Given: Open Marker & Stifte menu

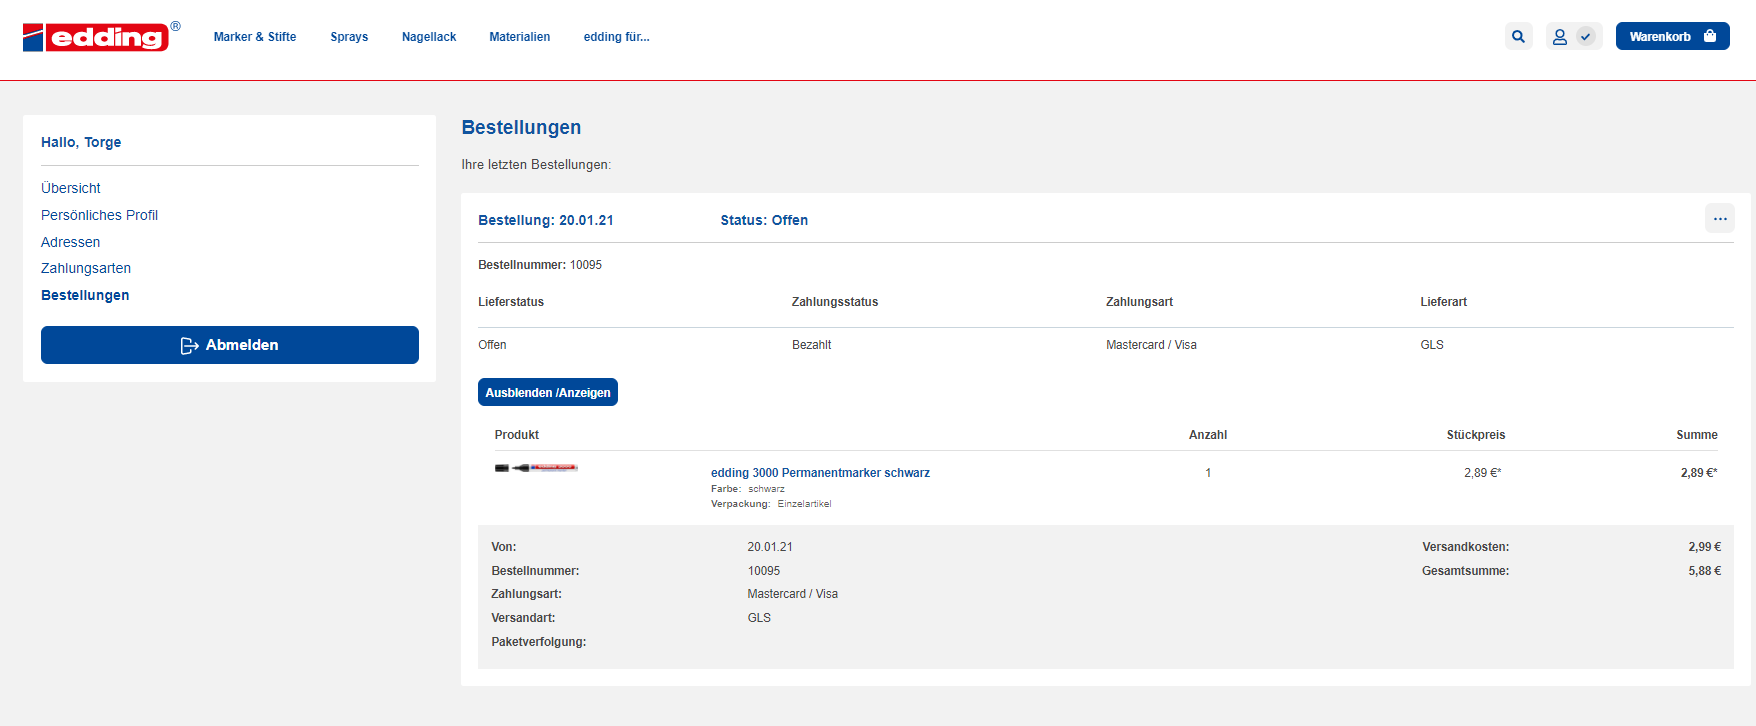Looking at the screenshot, I should [255, 37].
